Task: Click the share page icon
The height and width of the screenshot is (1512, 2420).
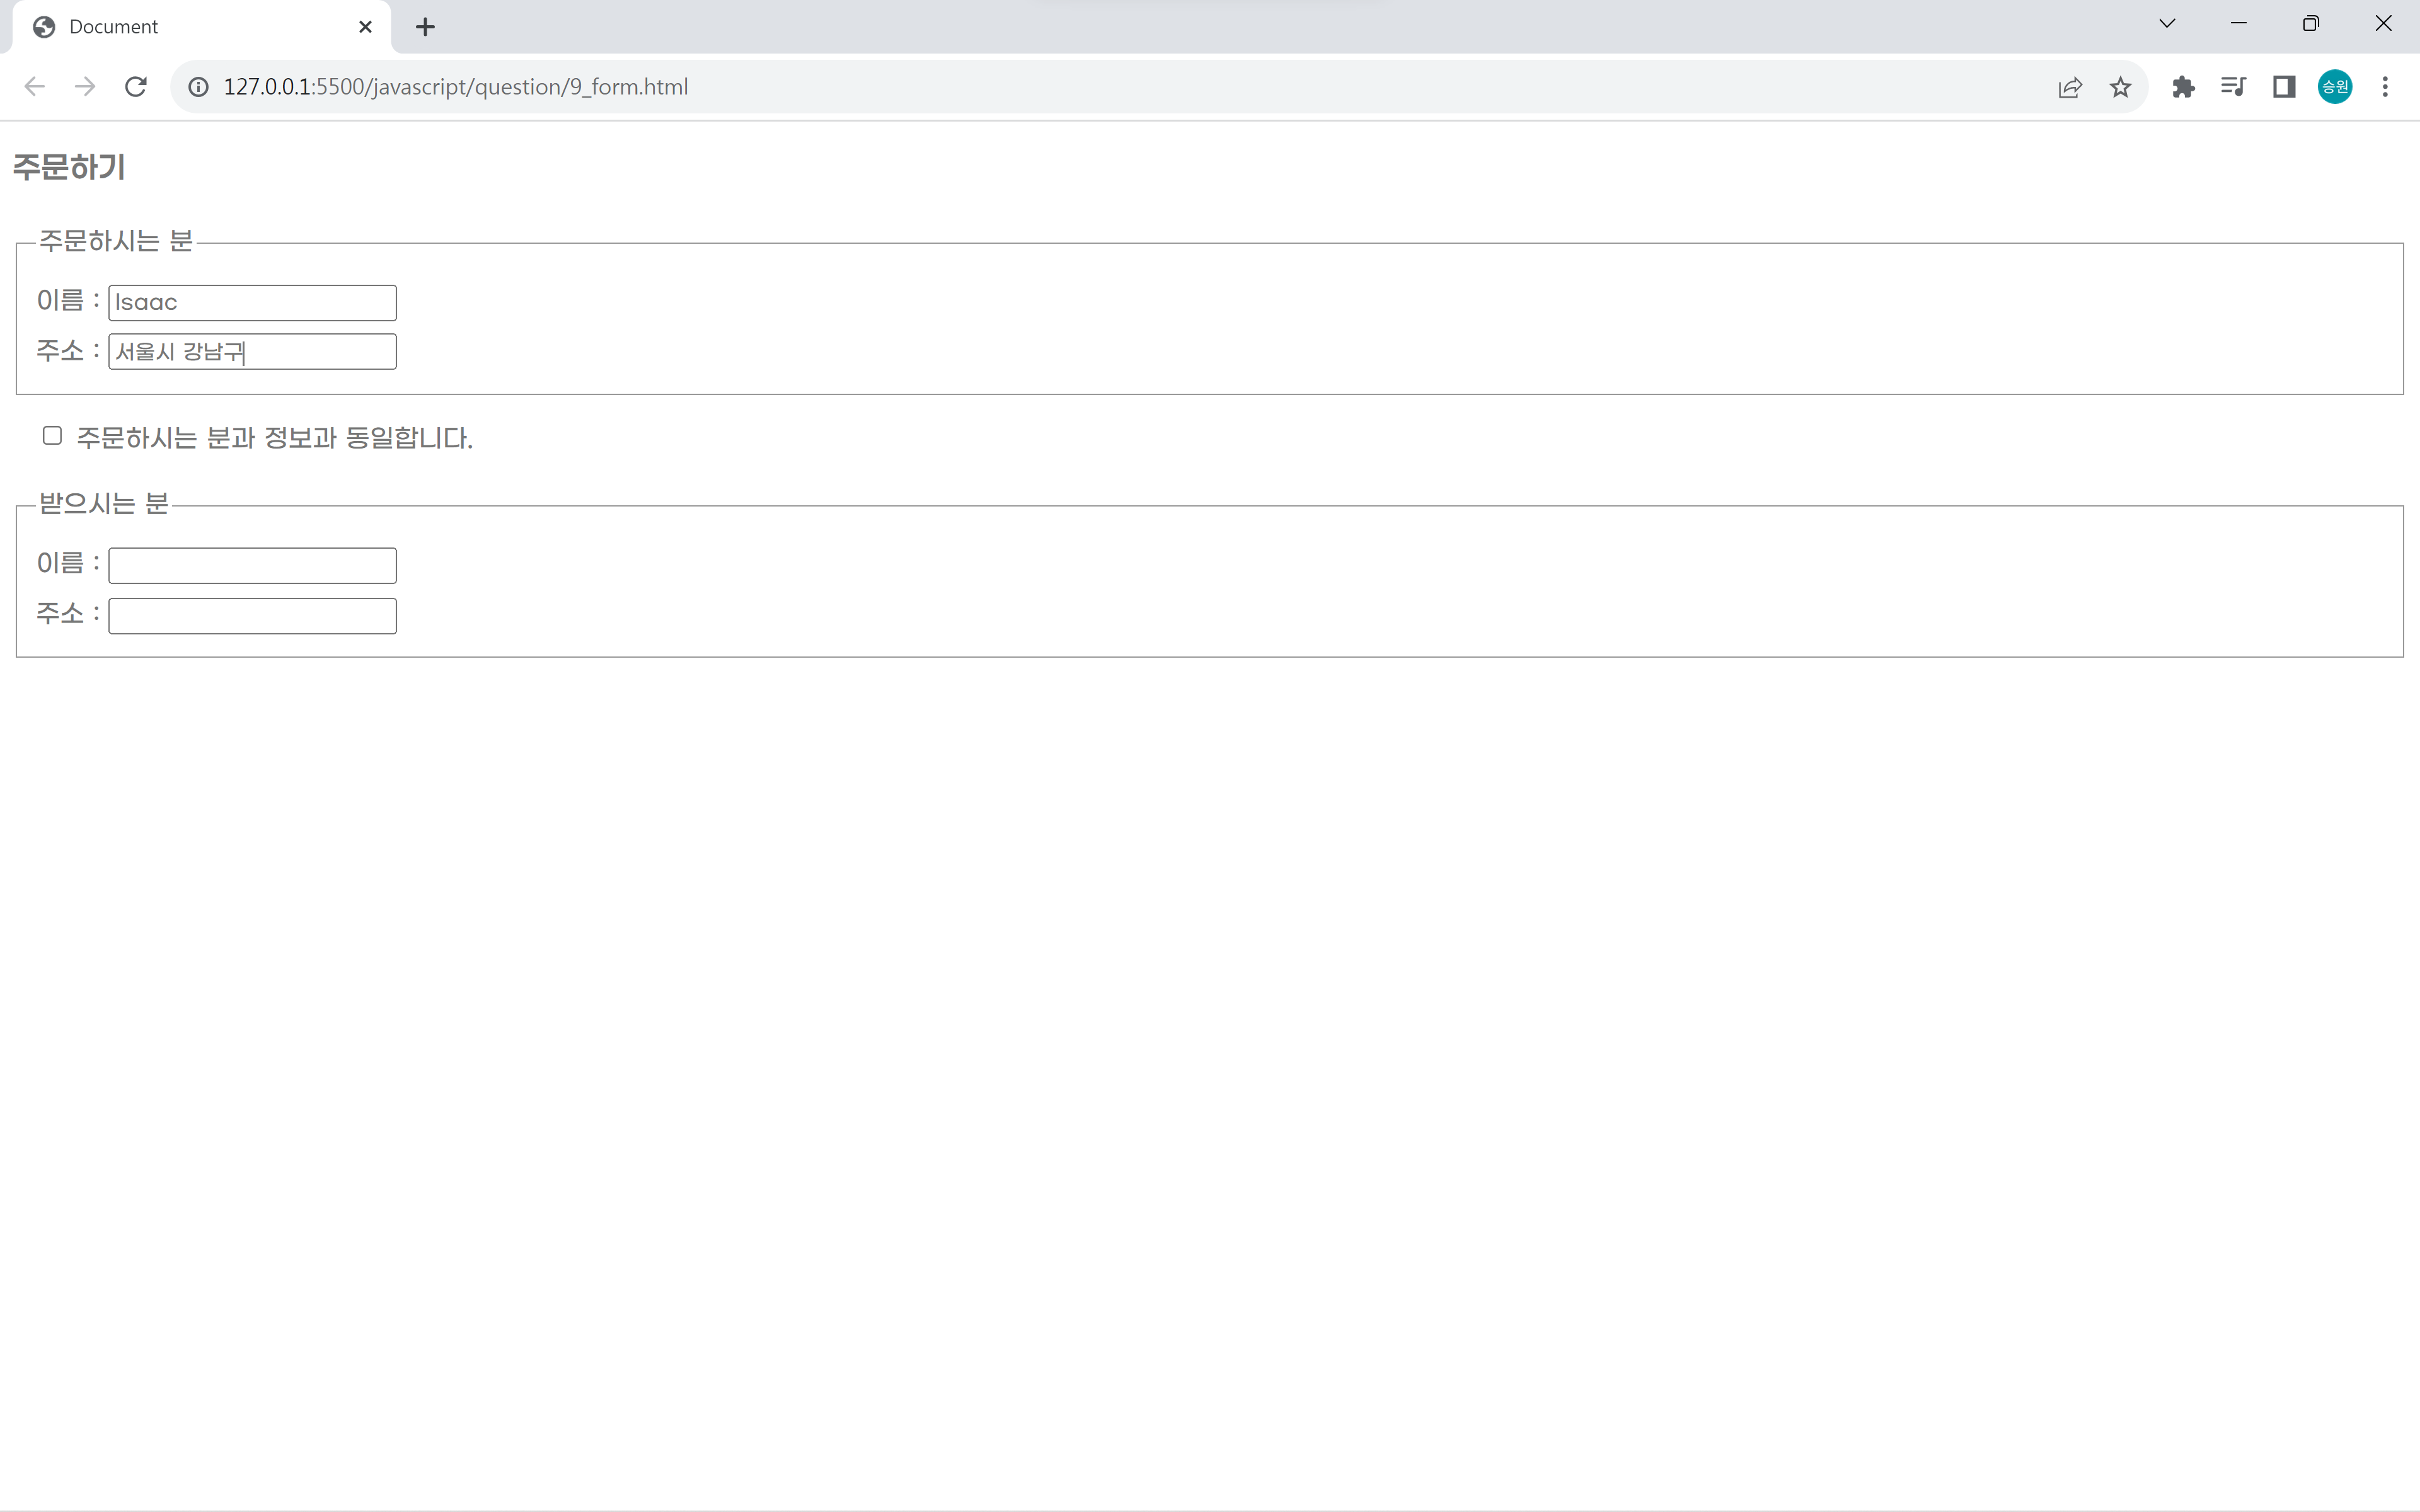Action: tap(2069, 87)
